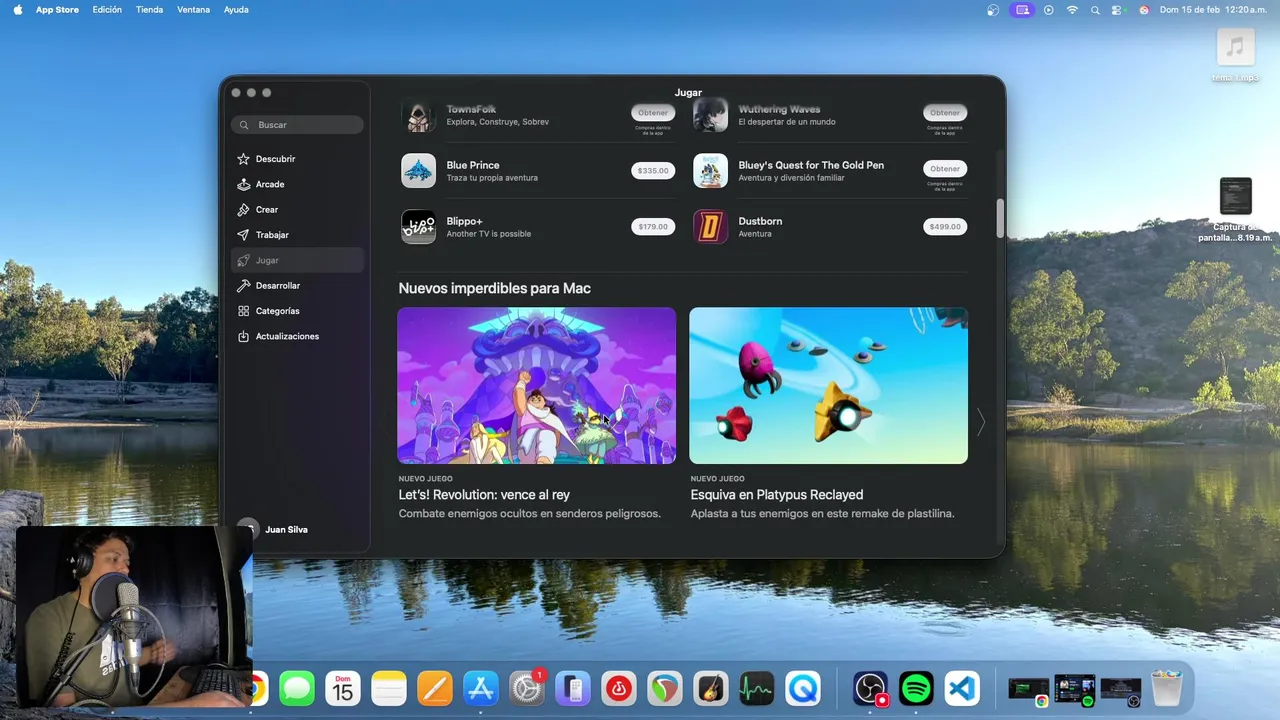
Task: Open the Blue Prince app icon
Action: pos(418,170)
